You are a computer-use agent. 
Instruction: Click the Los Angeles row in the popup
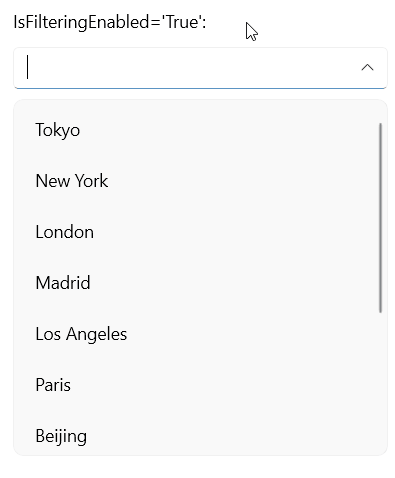tap(197, 334)
